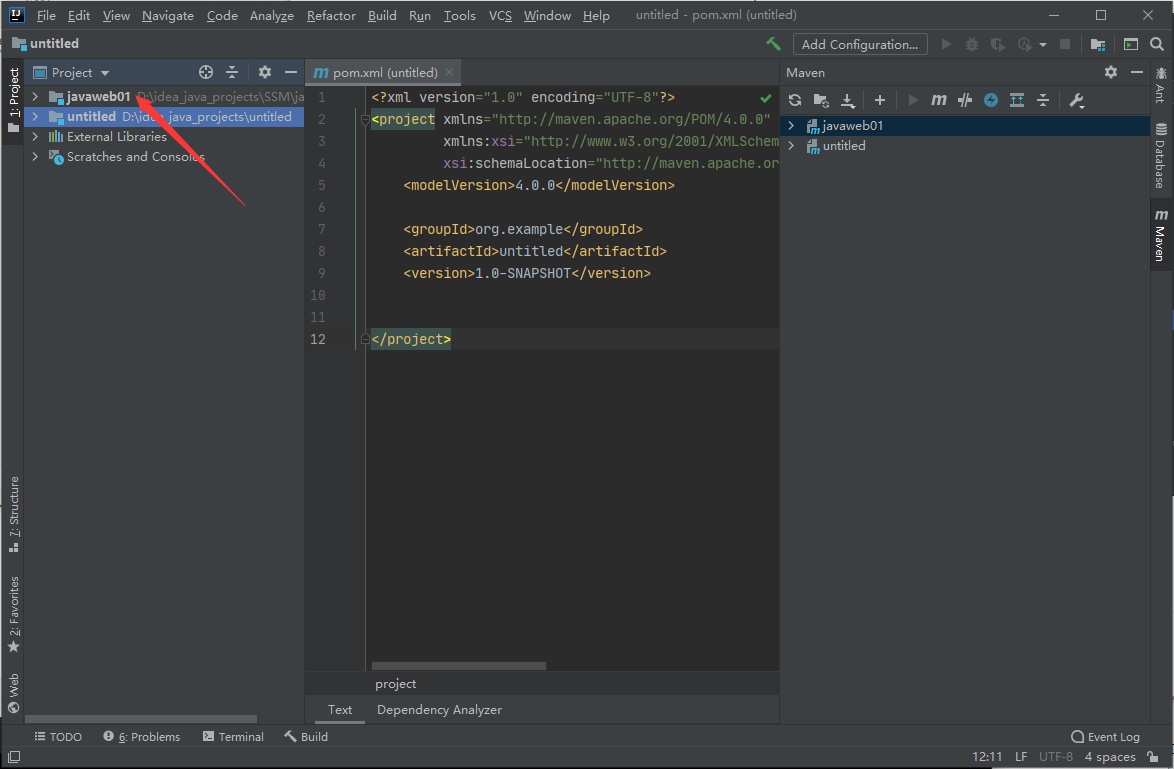Toggle Maven show dependencies button
Screen dimensions: 1174x769
click(x=1017, y=100)
